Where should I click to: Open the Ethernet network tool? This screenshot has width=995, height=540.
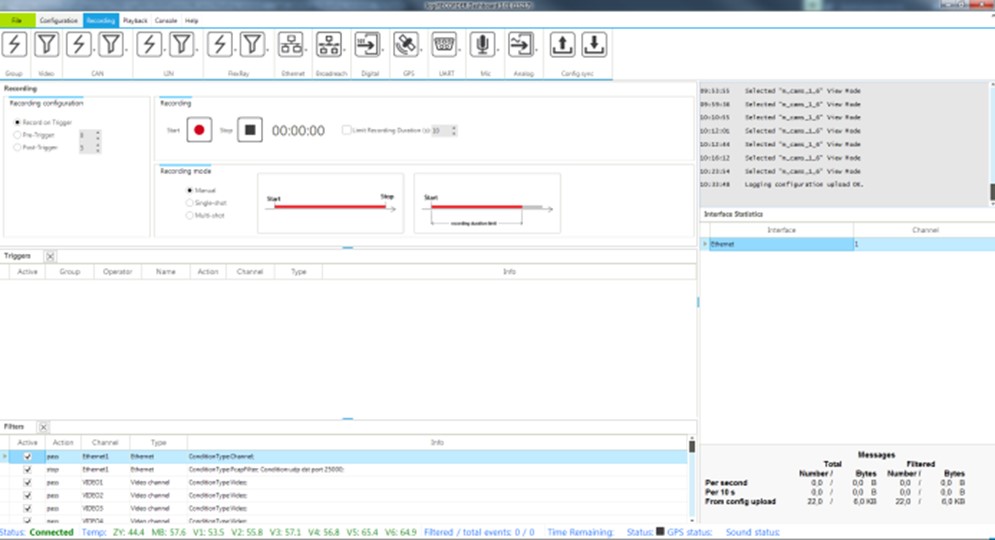click(291, 44)
